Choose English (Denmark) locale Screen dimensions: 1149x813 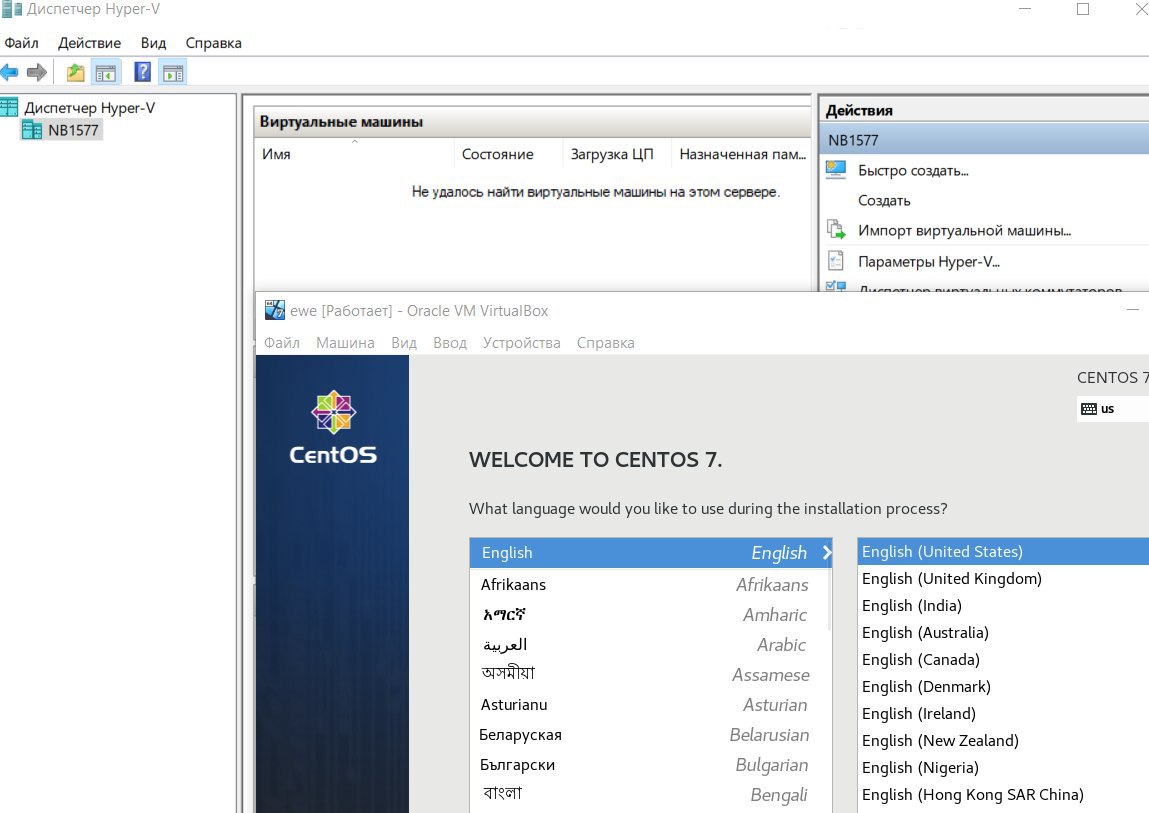[x=1003, y=687]
